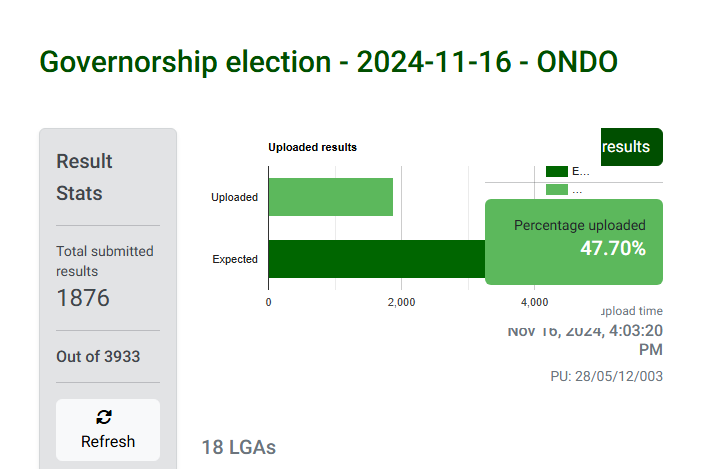Click the 1876 submitted results count
This screenshot has width=706, height=469.
pyautogui.click(x=83, y=298)
